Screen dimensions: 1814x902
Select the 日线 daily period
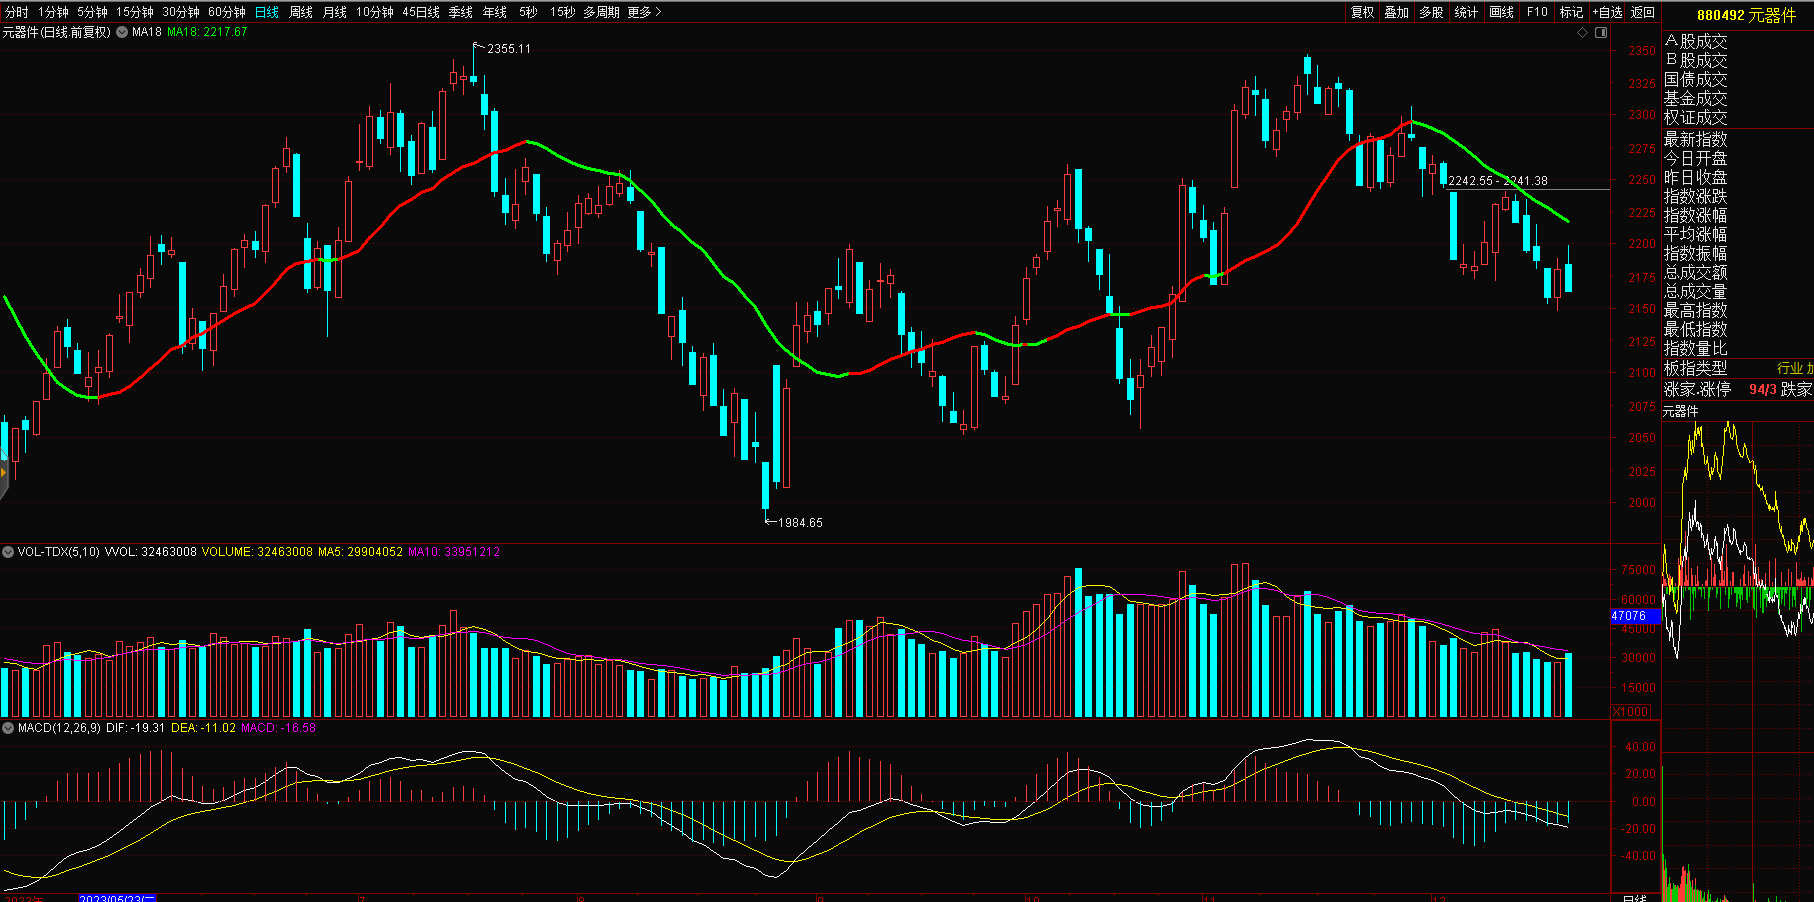[267, 12]
